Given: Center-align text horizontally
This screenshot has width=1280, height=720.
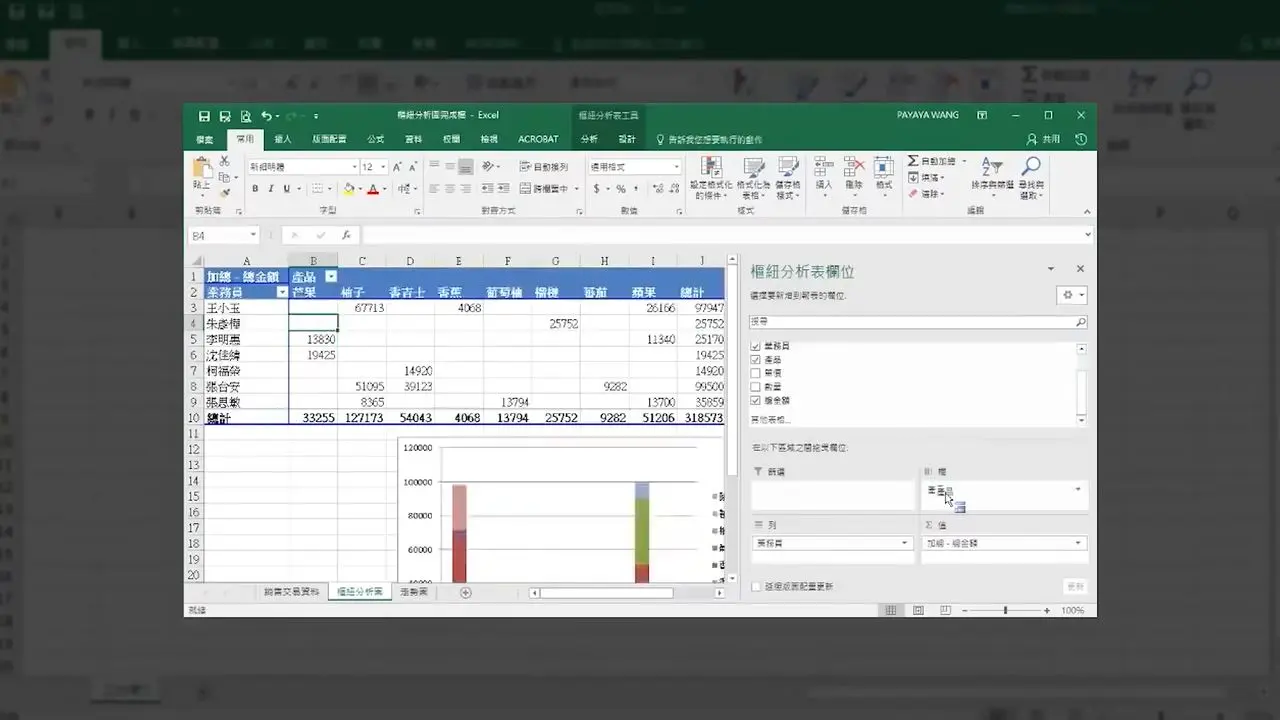Looking at the screenshot, I should click(450, 189).
